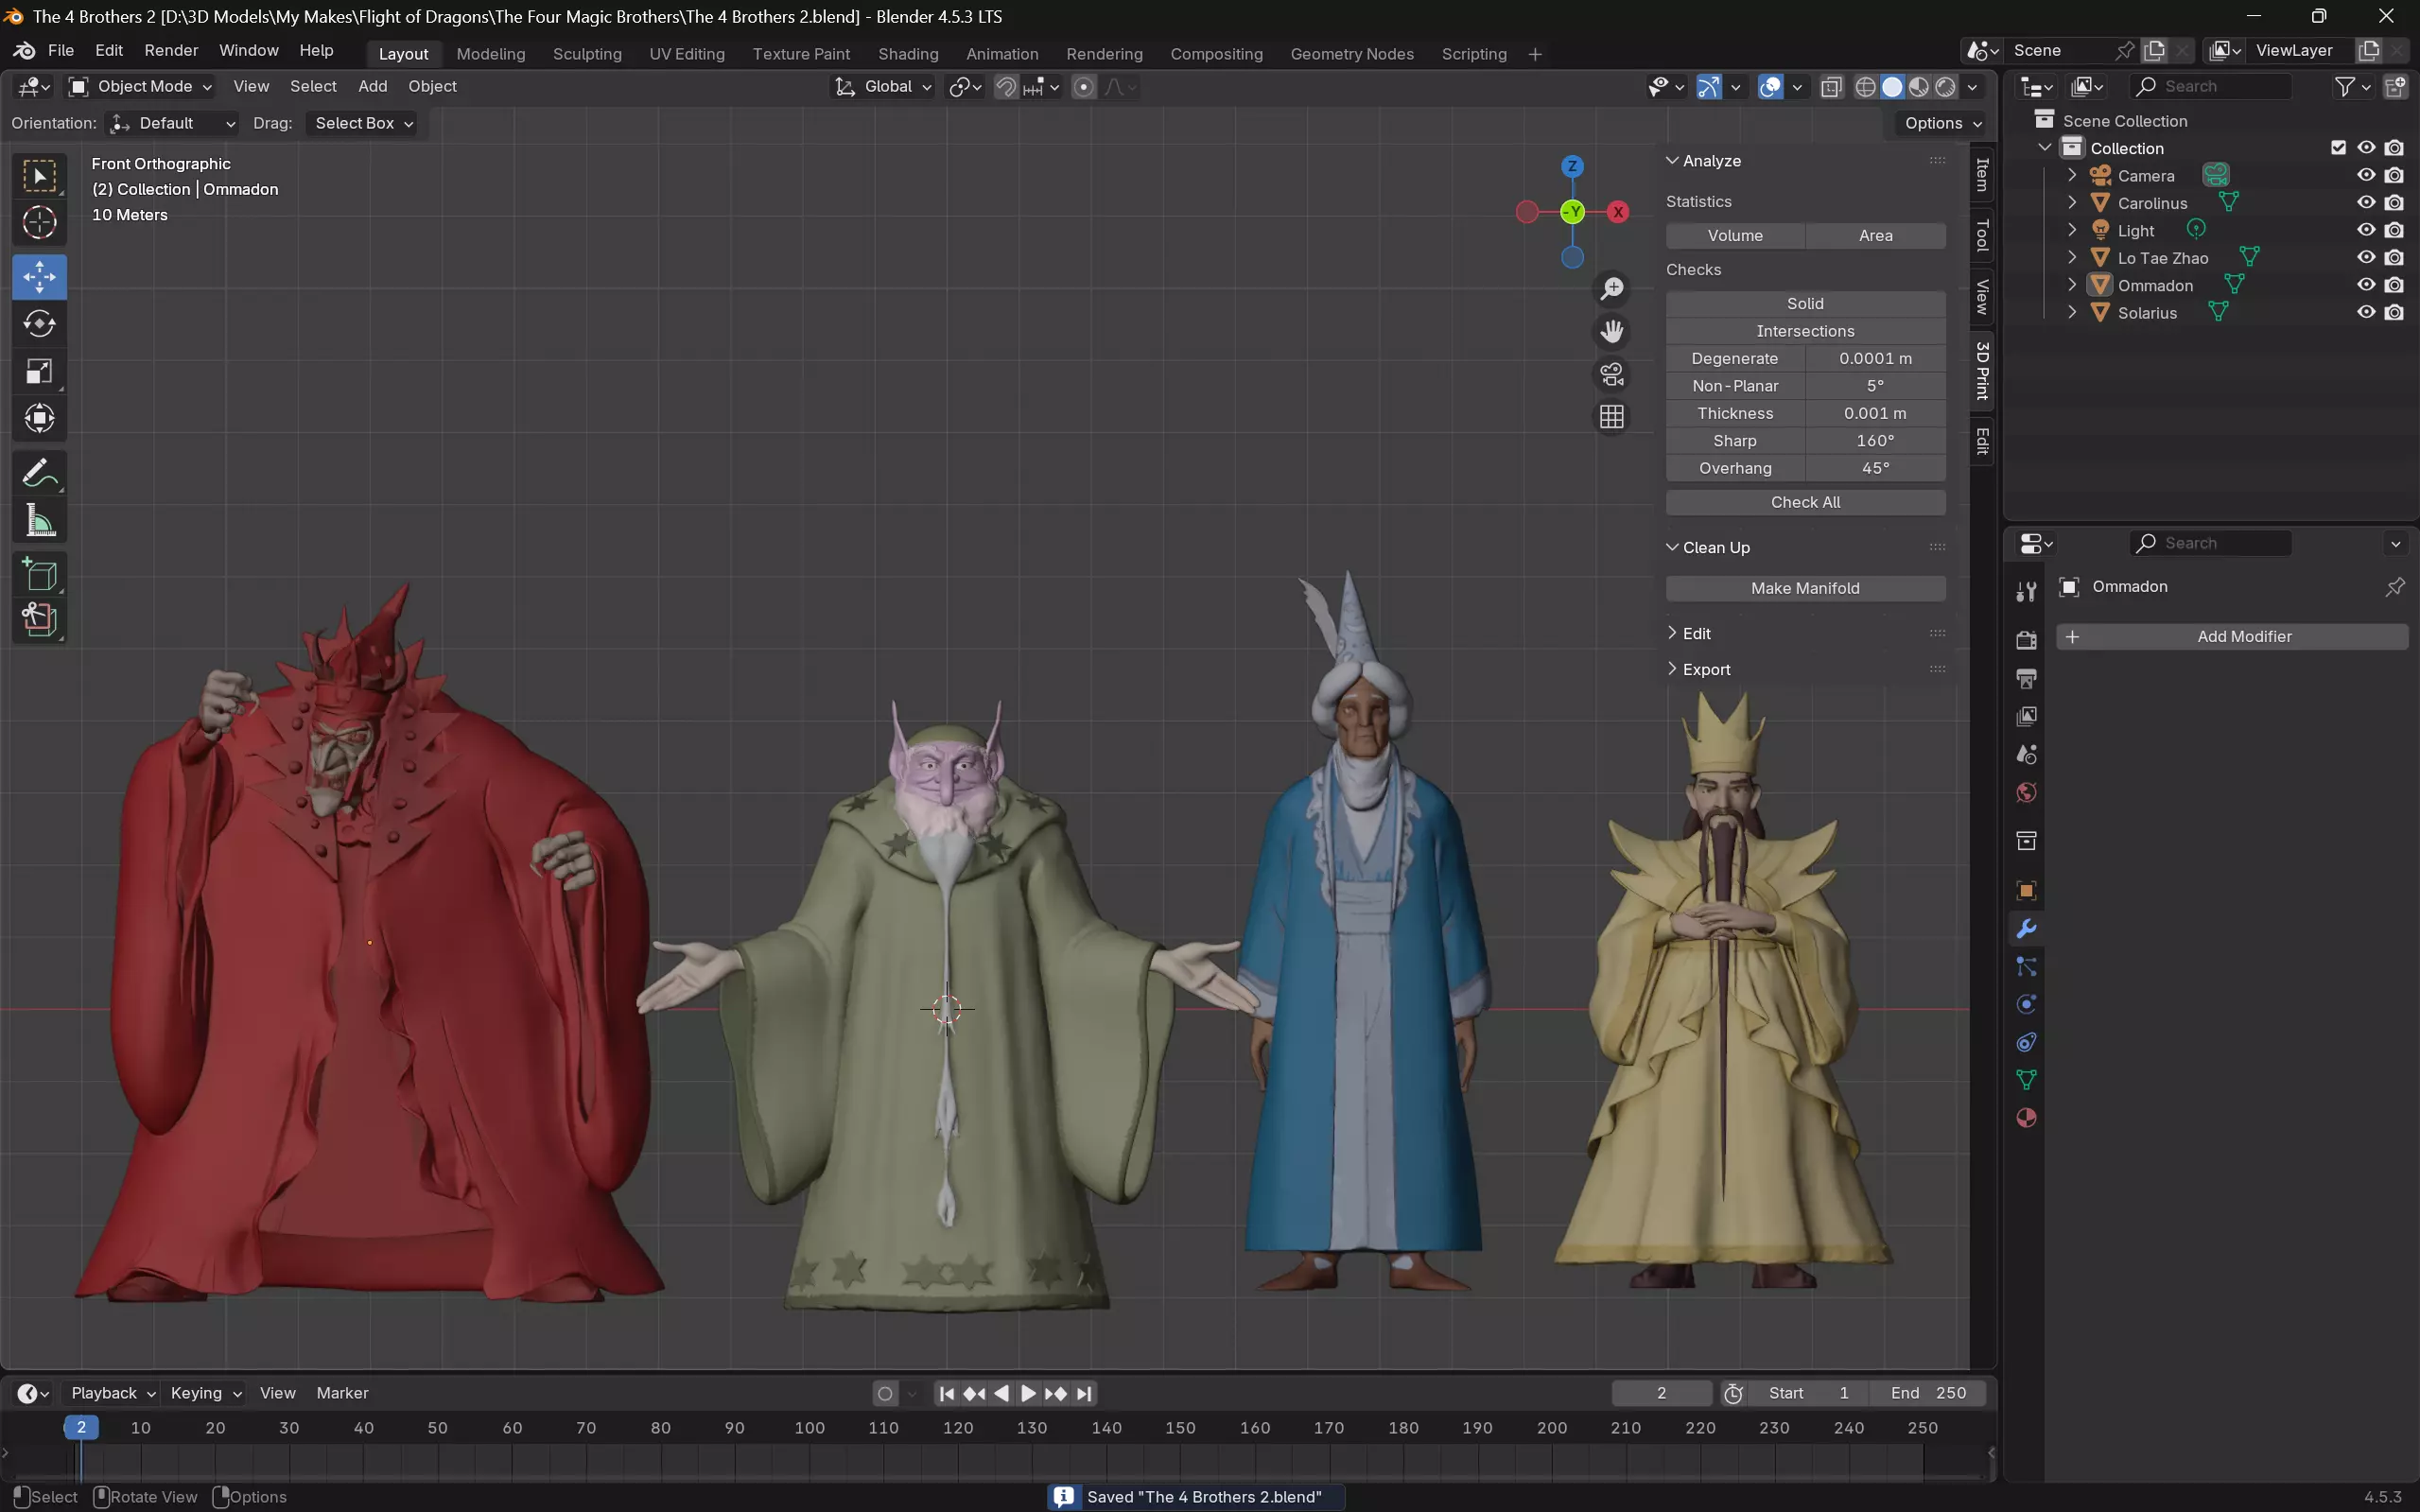Image resolution: width=2420 pixels, height=1512 pixels.
Task: Open the Object Mode dropdown
Action: (x=141, y=87)
